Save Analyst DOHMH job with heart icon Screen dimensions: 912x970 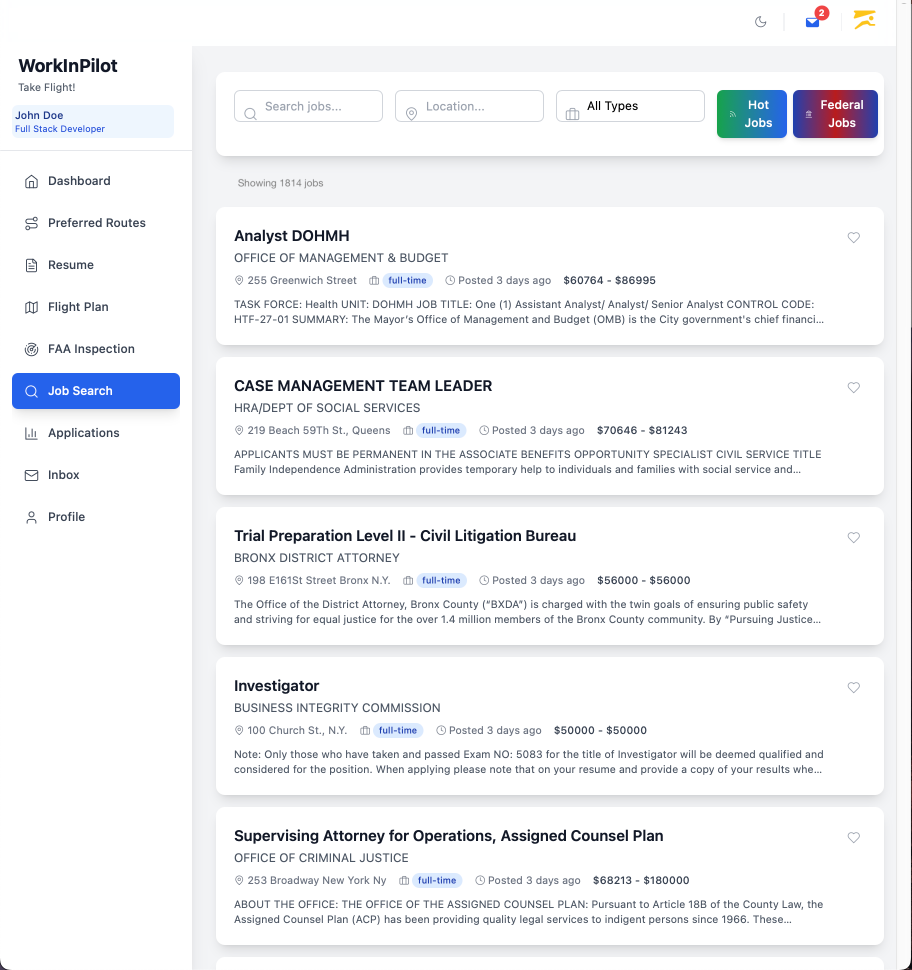click(853, 238)
